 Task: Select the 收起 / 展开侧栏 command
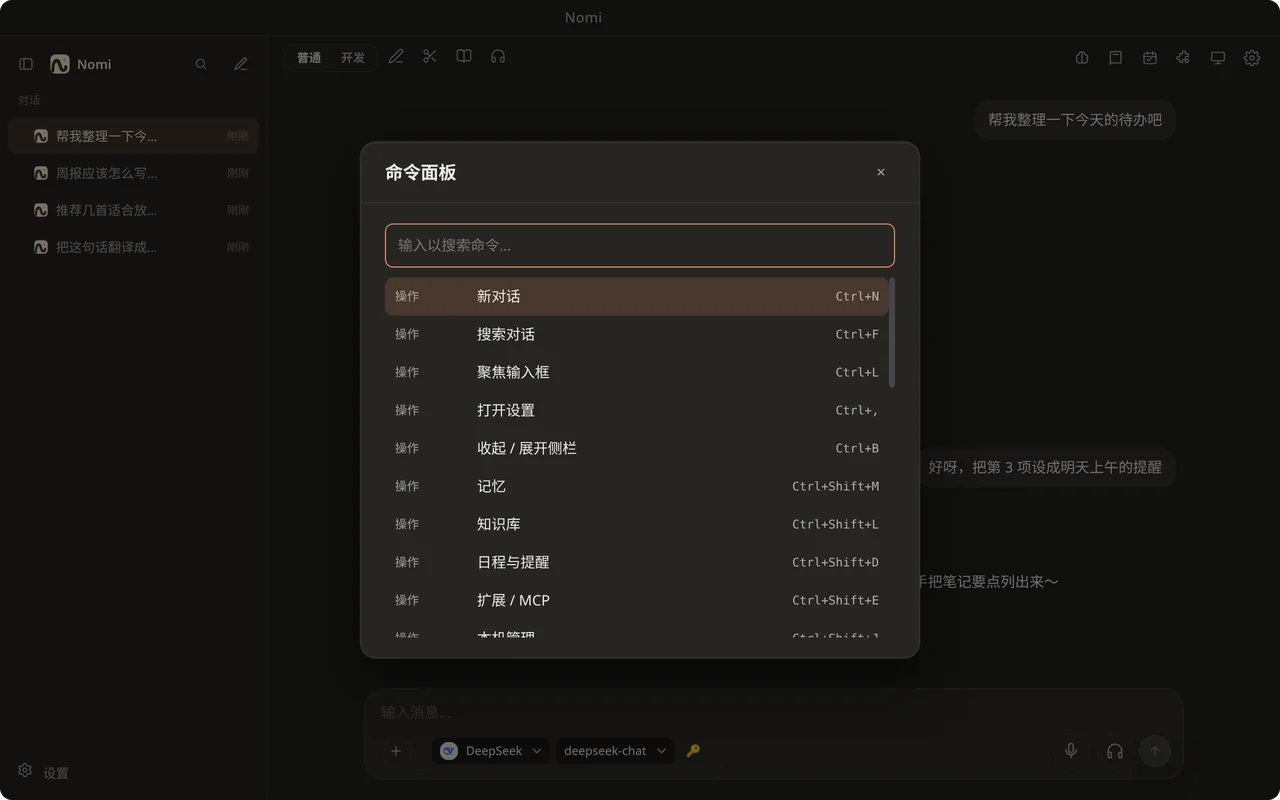(637, 448)
